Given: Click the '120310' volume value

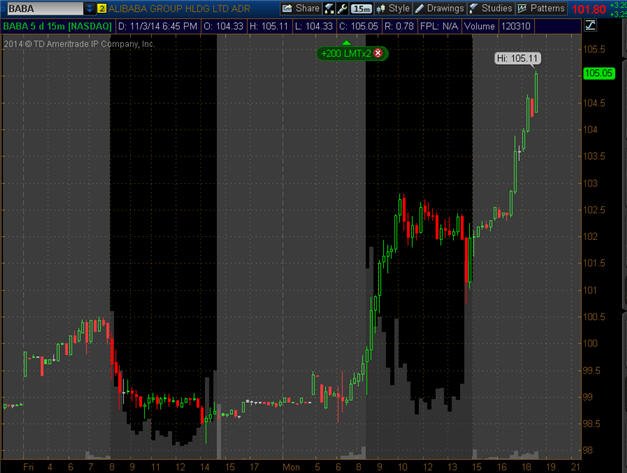Looking at the screenshot, I should click(516, 26).
